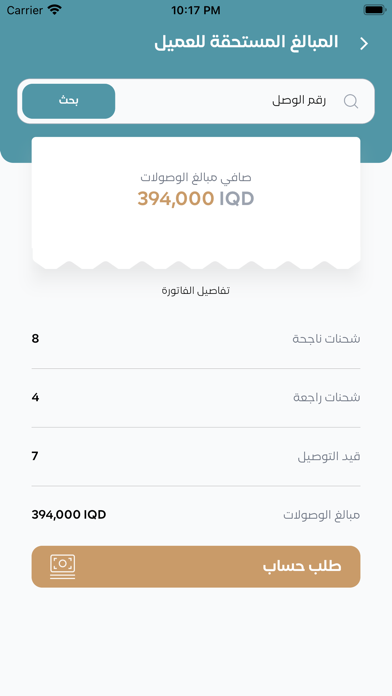Click the بحث search button
Screen dimensions: 392x696
[69, 101]
